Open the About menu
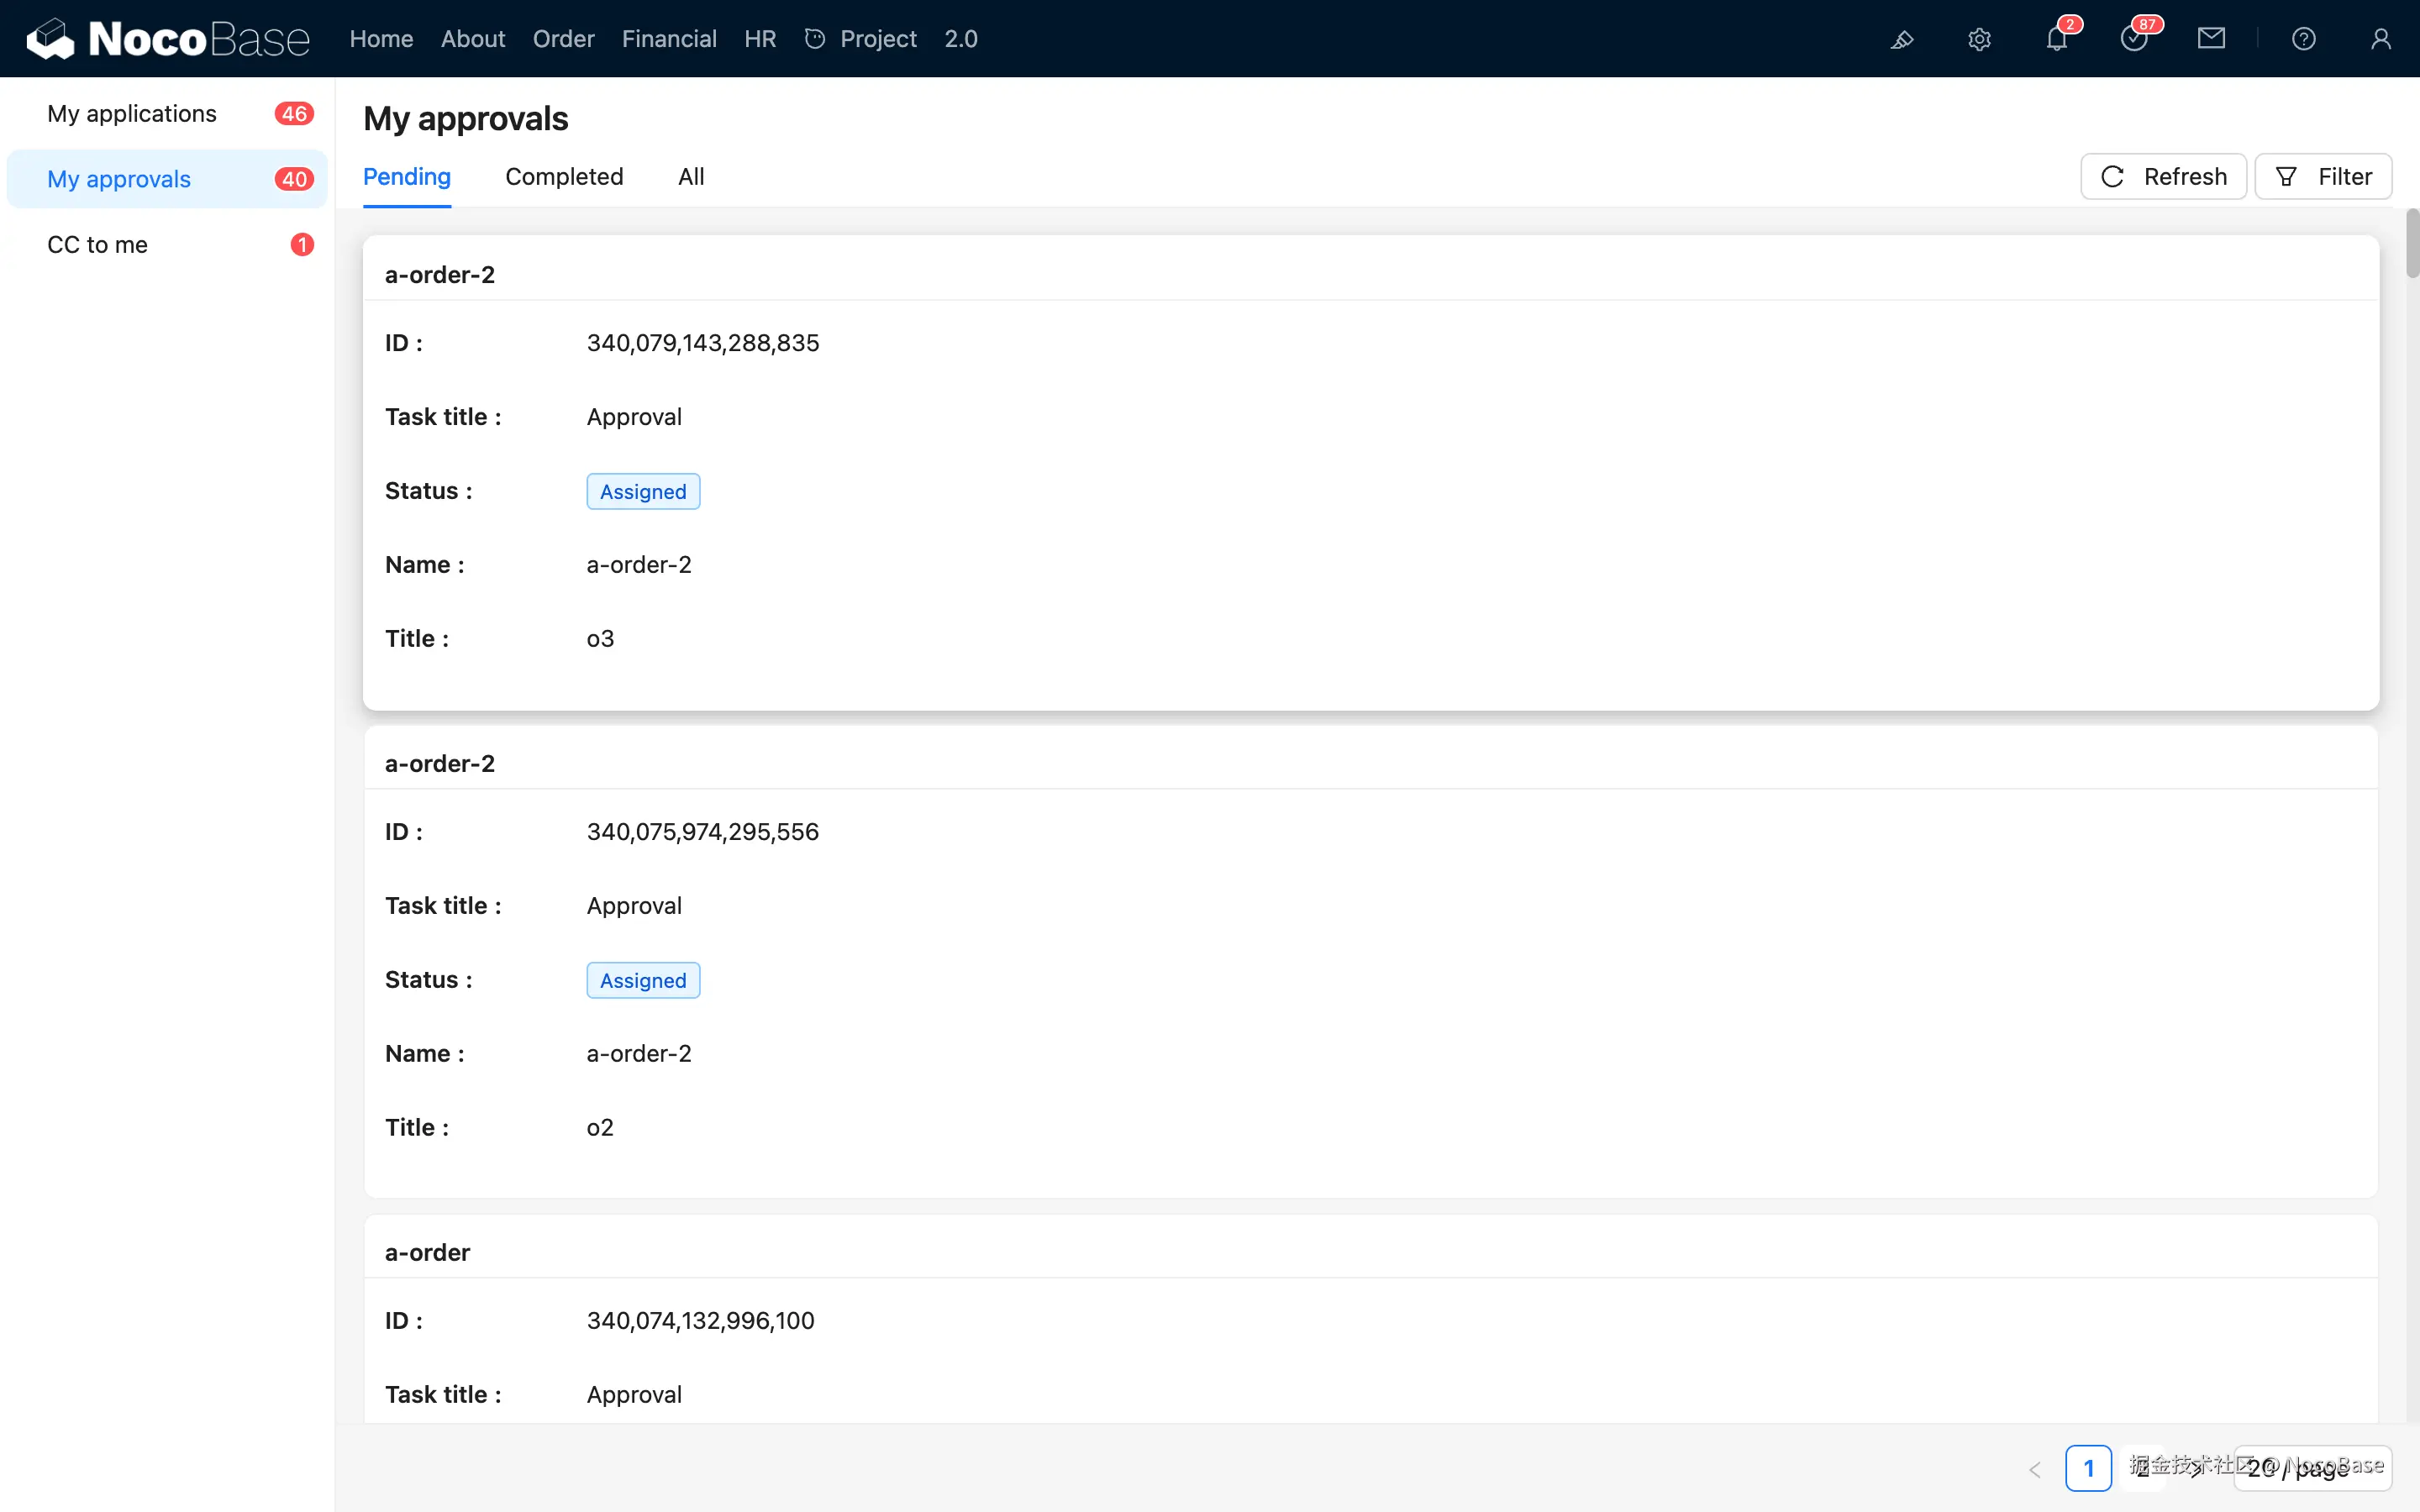2420x1512 pixels. 473,39
